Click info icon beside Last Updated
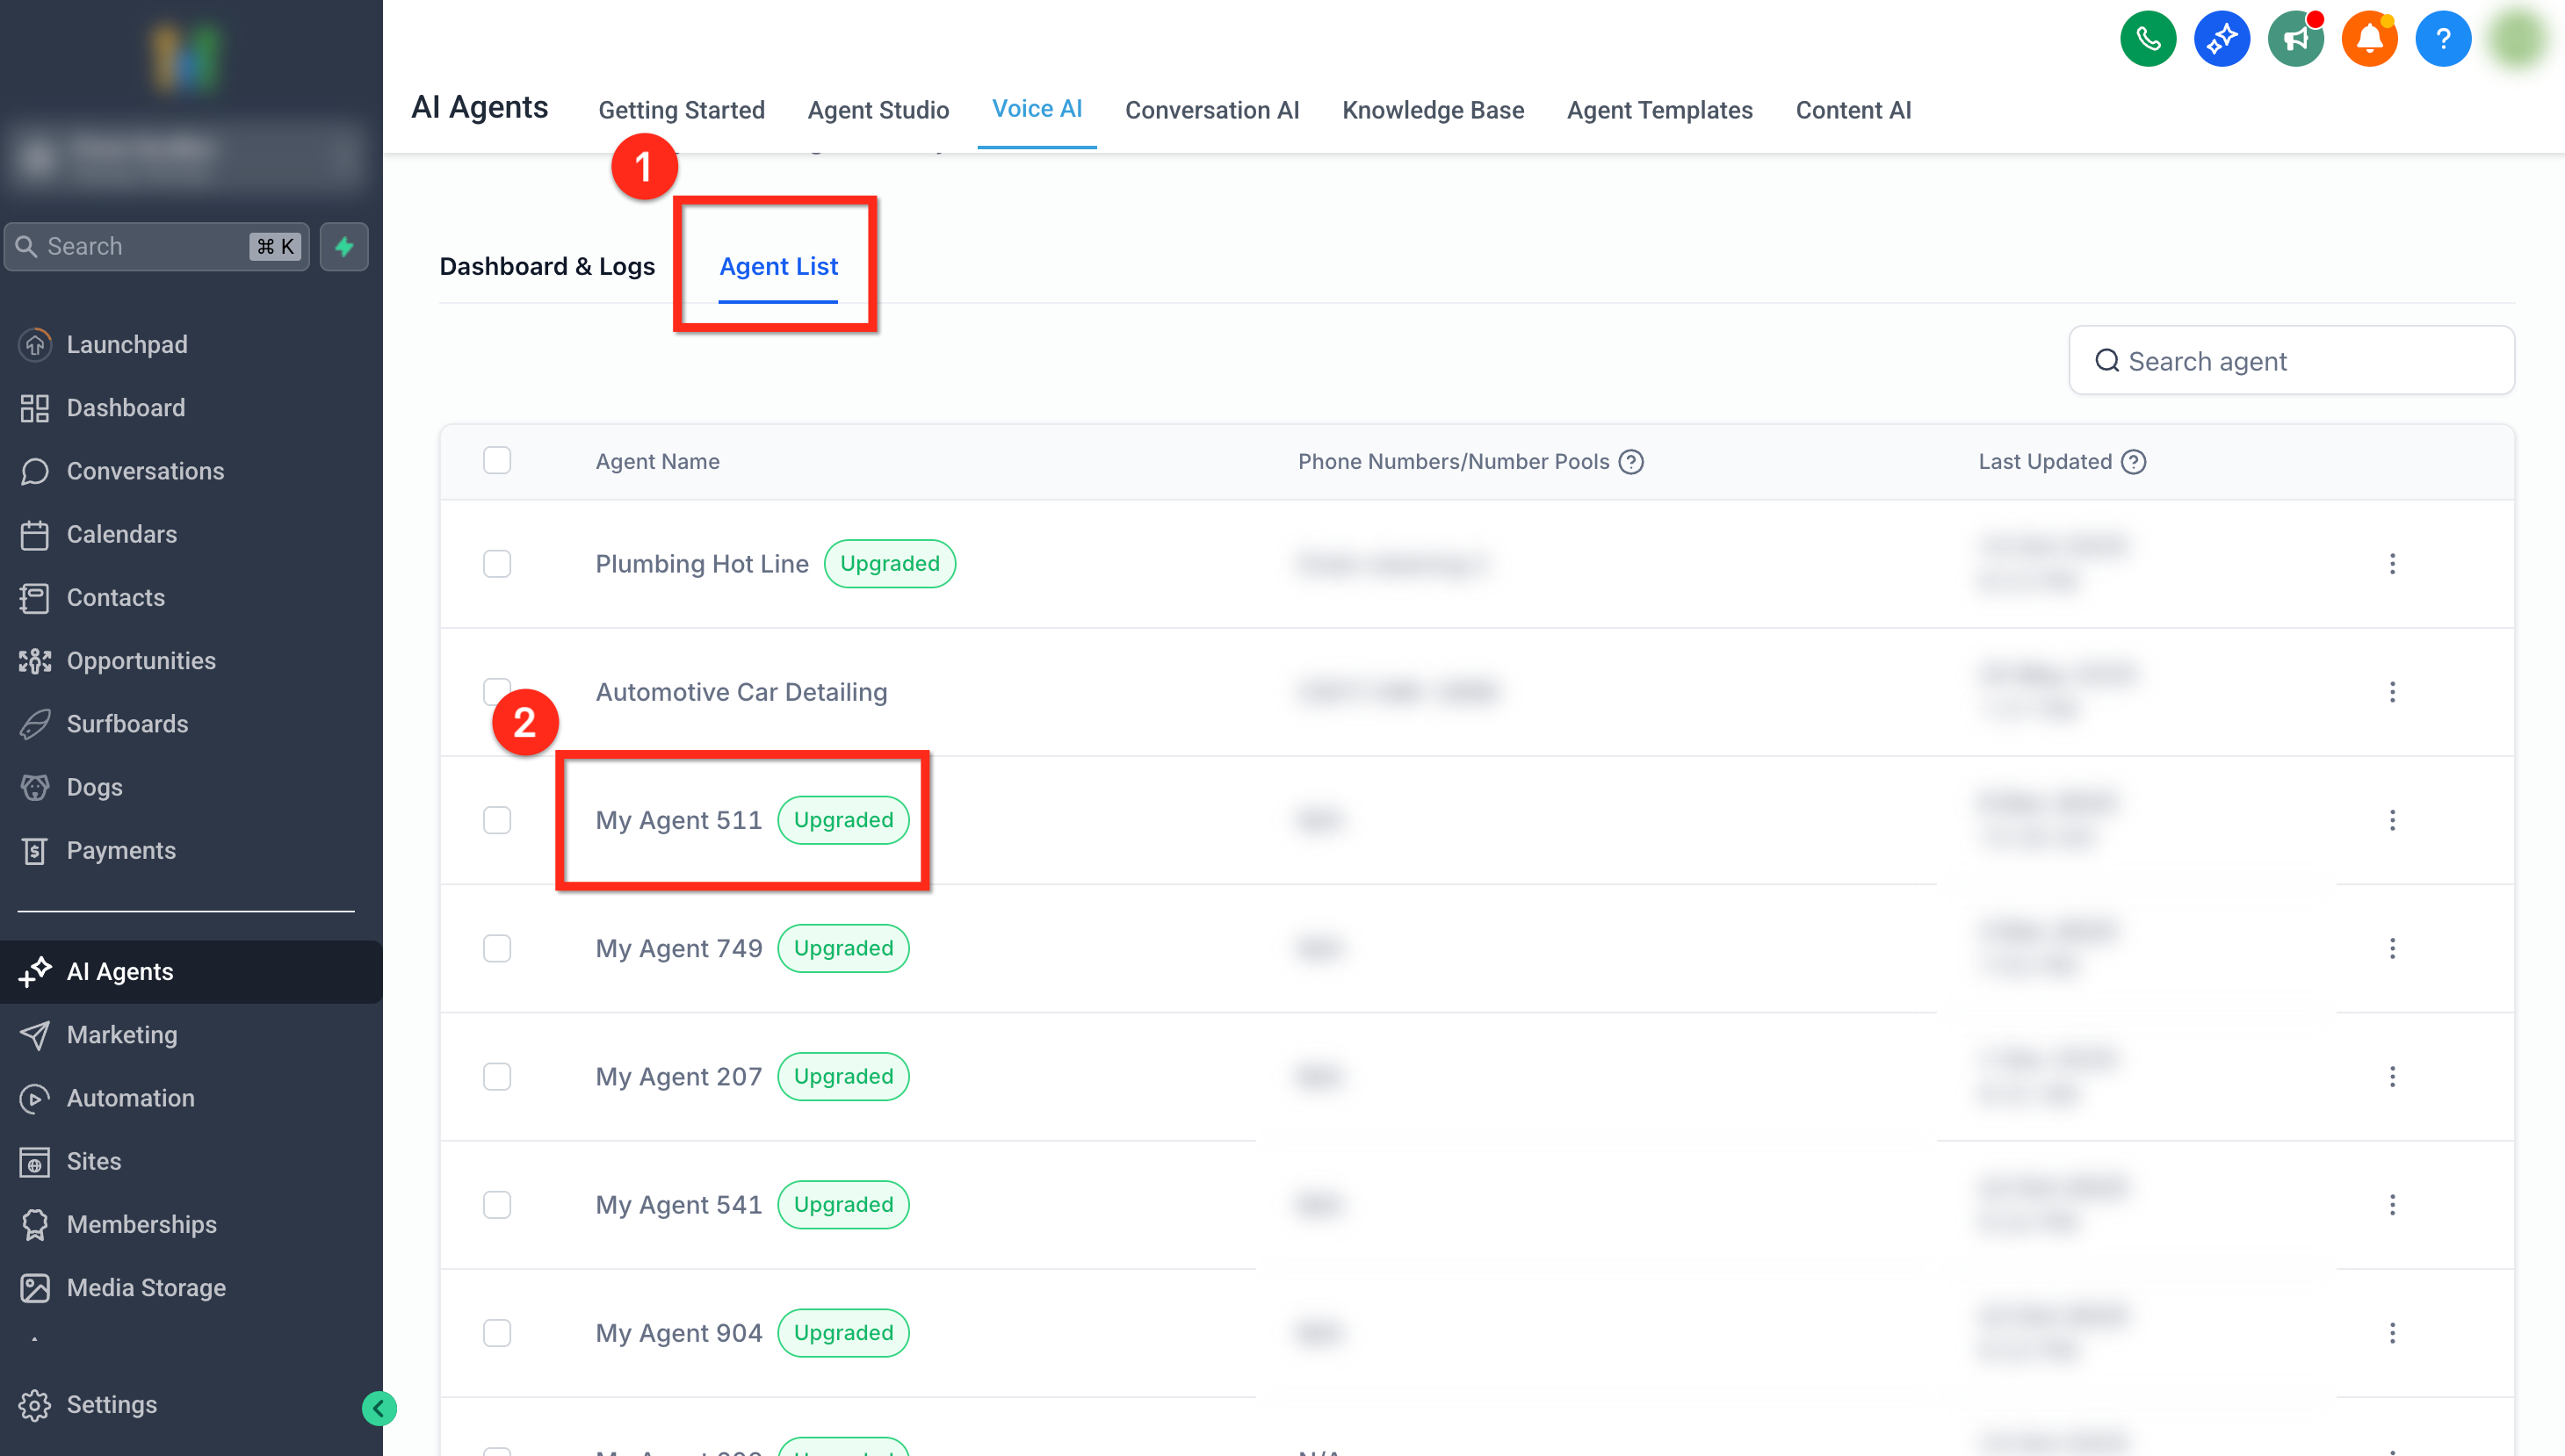The image size is (2565, 1456). point(2133,461)
